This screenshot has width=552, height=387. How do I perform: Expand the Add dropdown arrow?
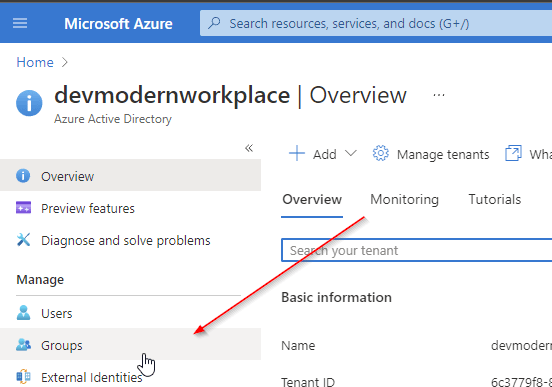tap(351, 154)
